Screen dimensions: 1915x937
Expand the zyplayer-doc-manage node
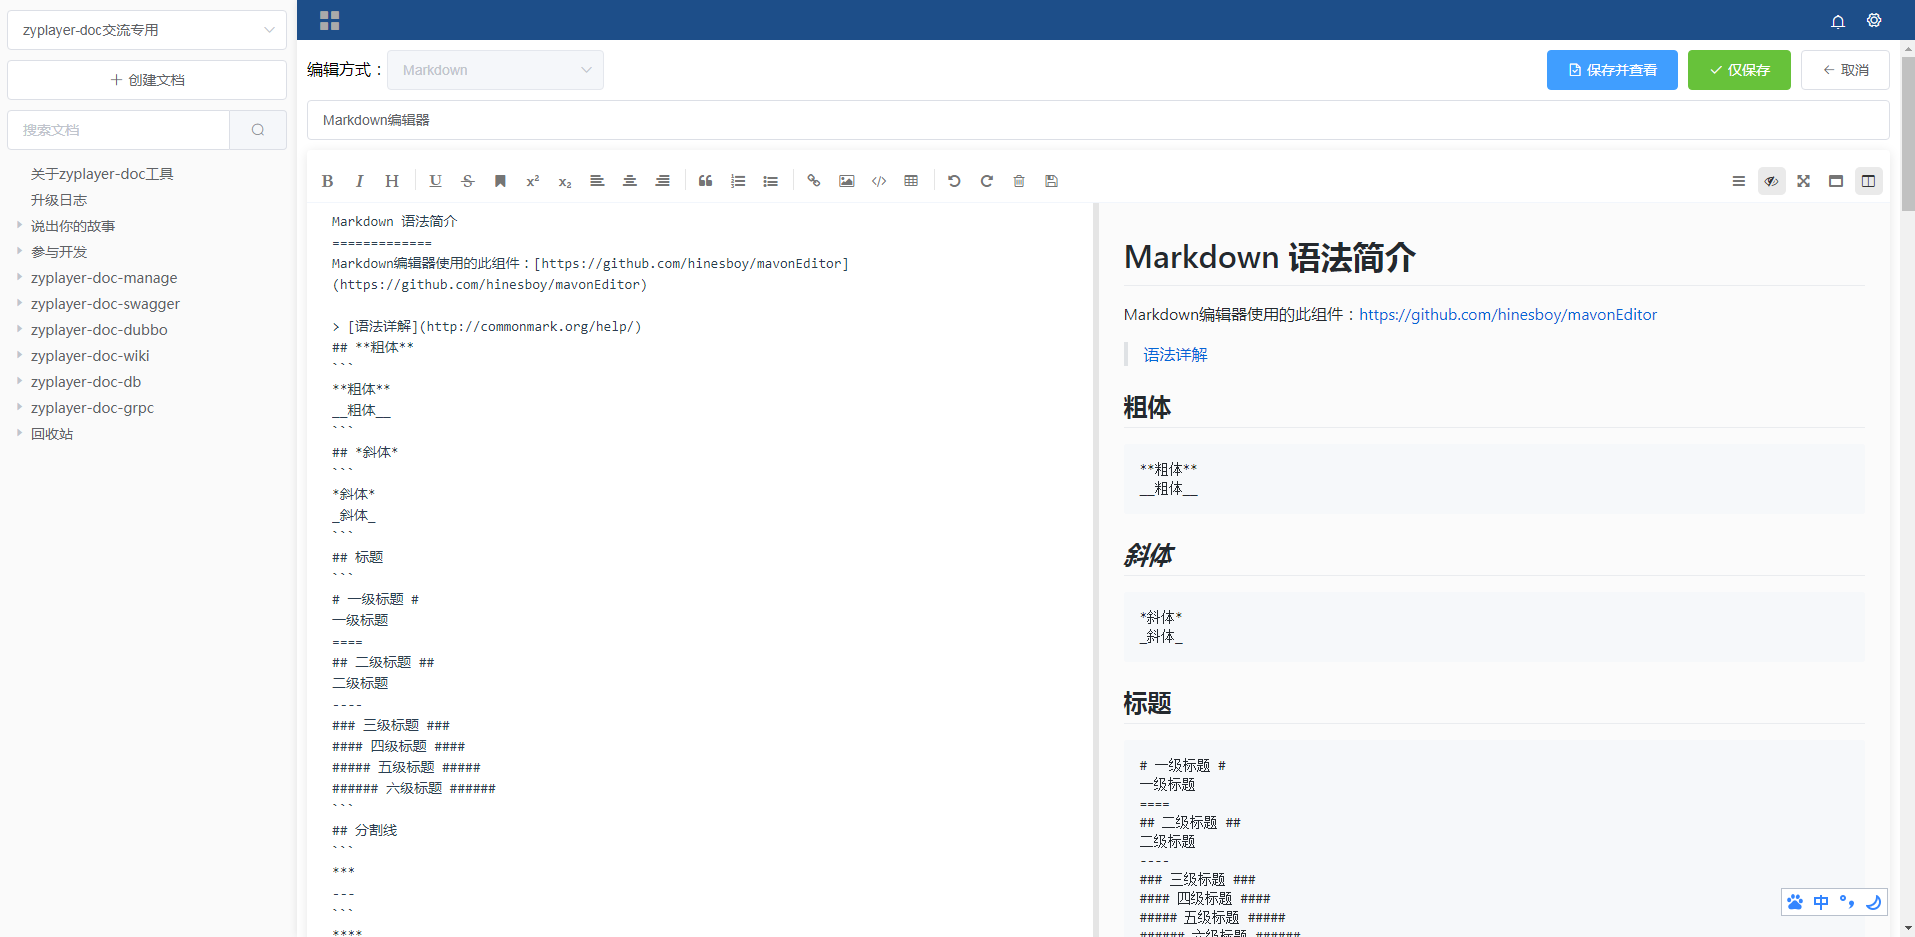19,277
